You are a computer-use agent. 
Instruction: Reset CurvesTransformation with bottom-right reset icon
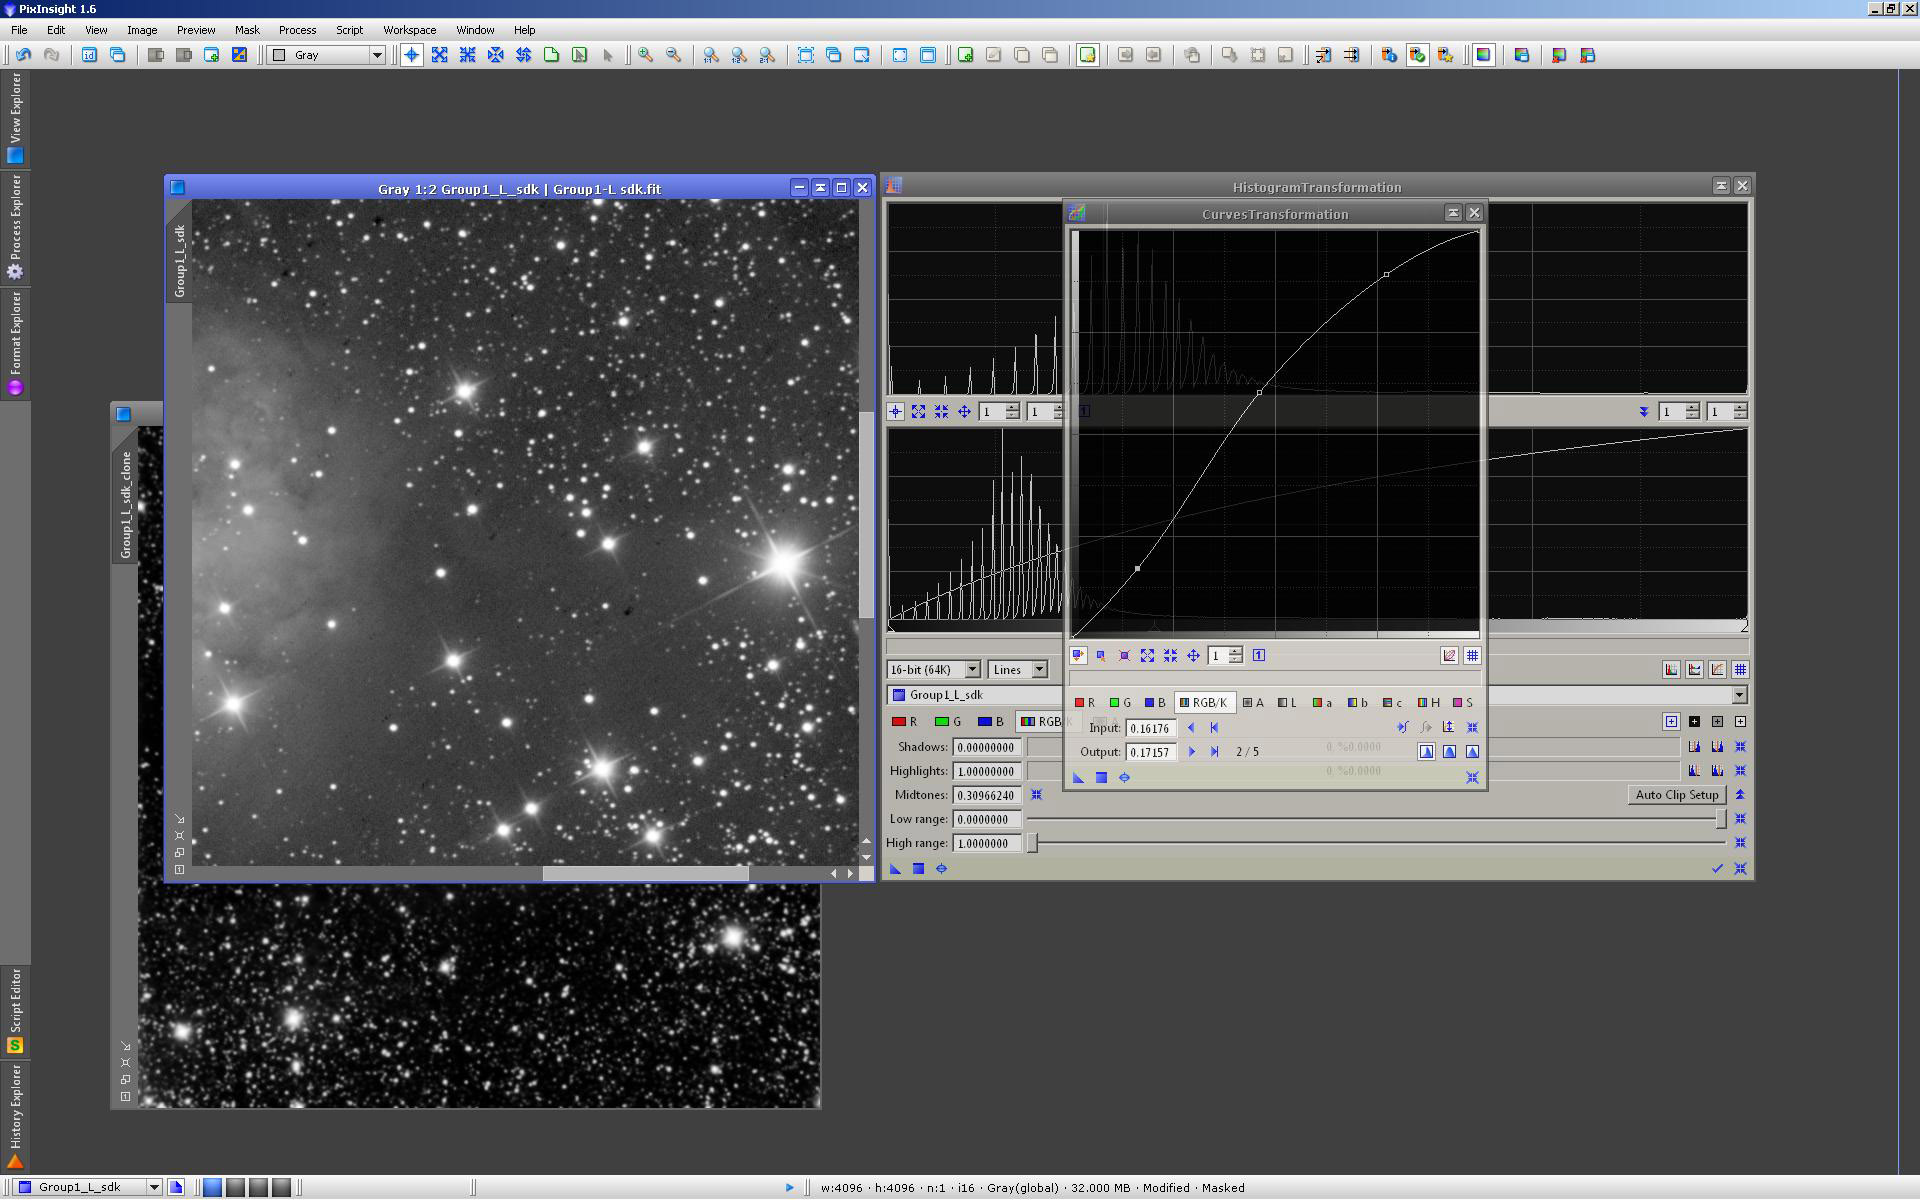coord(1472,778)
